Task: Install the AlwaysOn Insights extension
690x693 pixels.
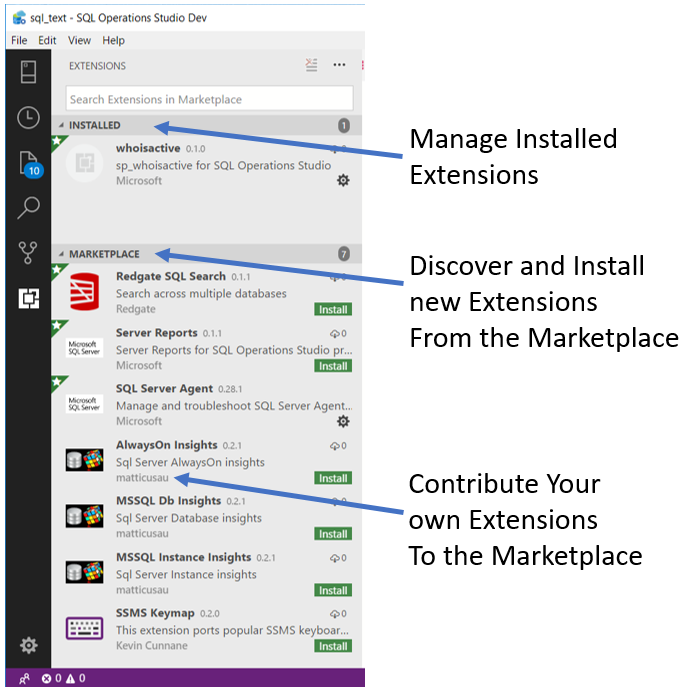Action: 333,478
